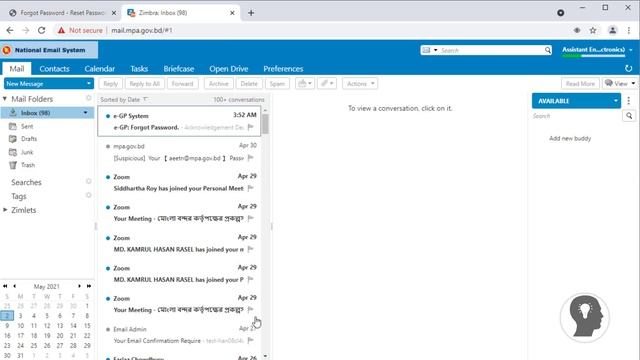Open the Sent folder
Viewport: 640px width, 360px height.
coord(27,126)
